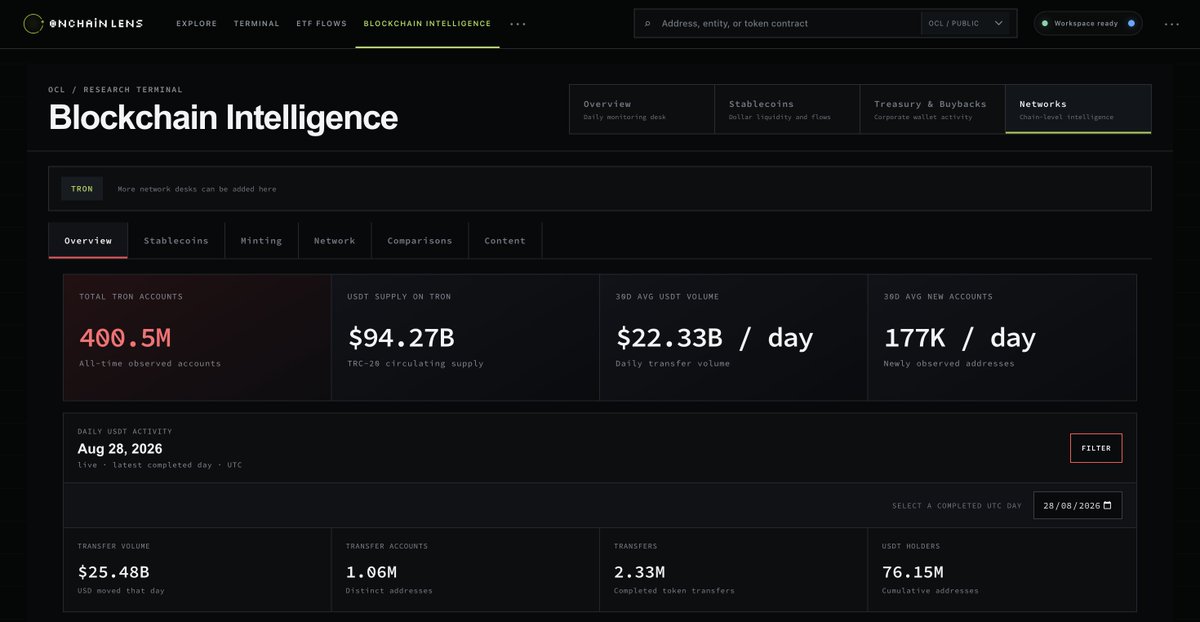Image resolution: width=1200 pixels, height=622 pixels.
Task: Open the Network sub-tab
Action: pyautogui.click(x=335, y=240)
